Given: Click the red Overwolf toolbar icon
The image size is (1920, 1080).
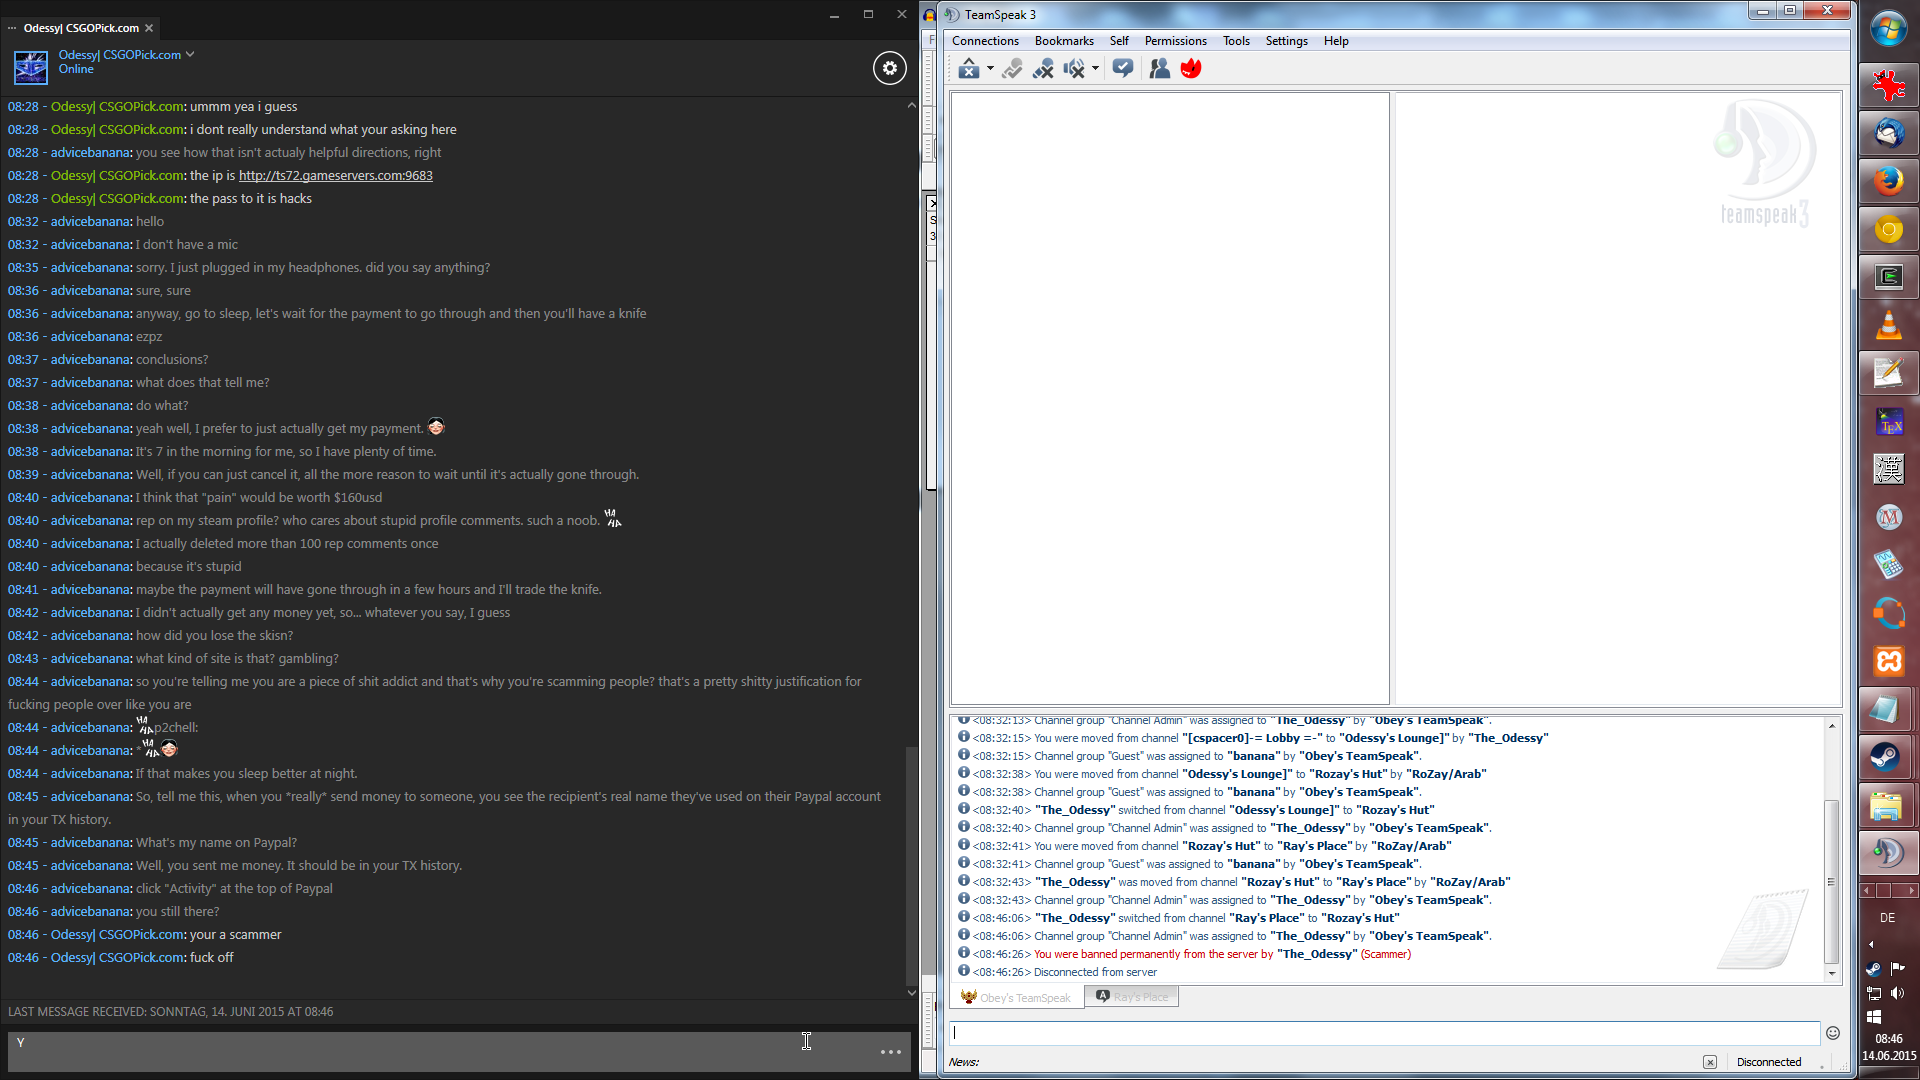Looking at the screenshot, I should [x=1191, y=69].
